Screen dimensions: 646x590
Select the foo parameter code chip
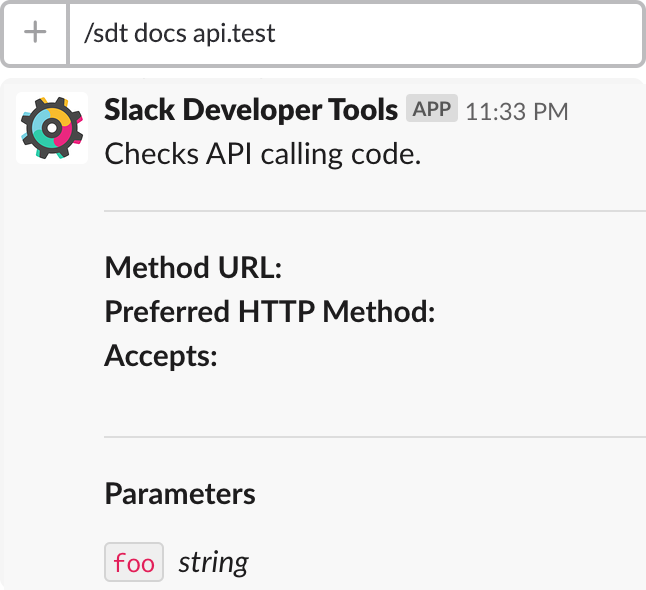coord(134,562)
